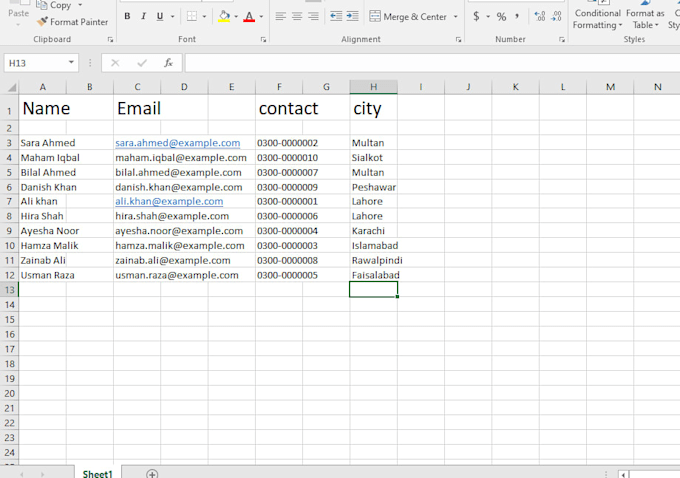Decrease indent
Viewport: 680px width, 478px height.
[336, 16]
